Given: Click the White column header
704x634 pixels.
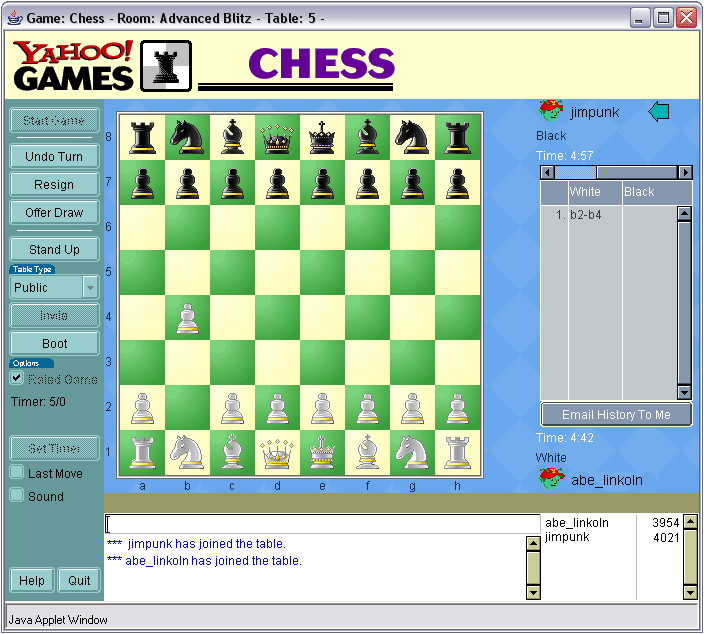Looking at the screenshot, I should (595, 193).
